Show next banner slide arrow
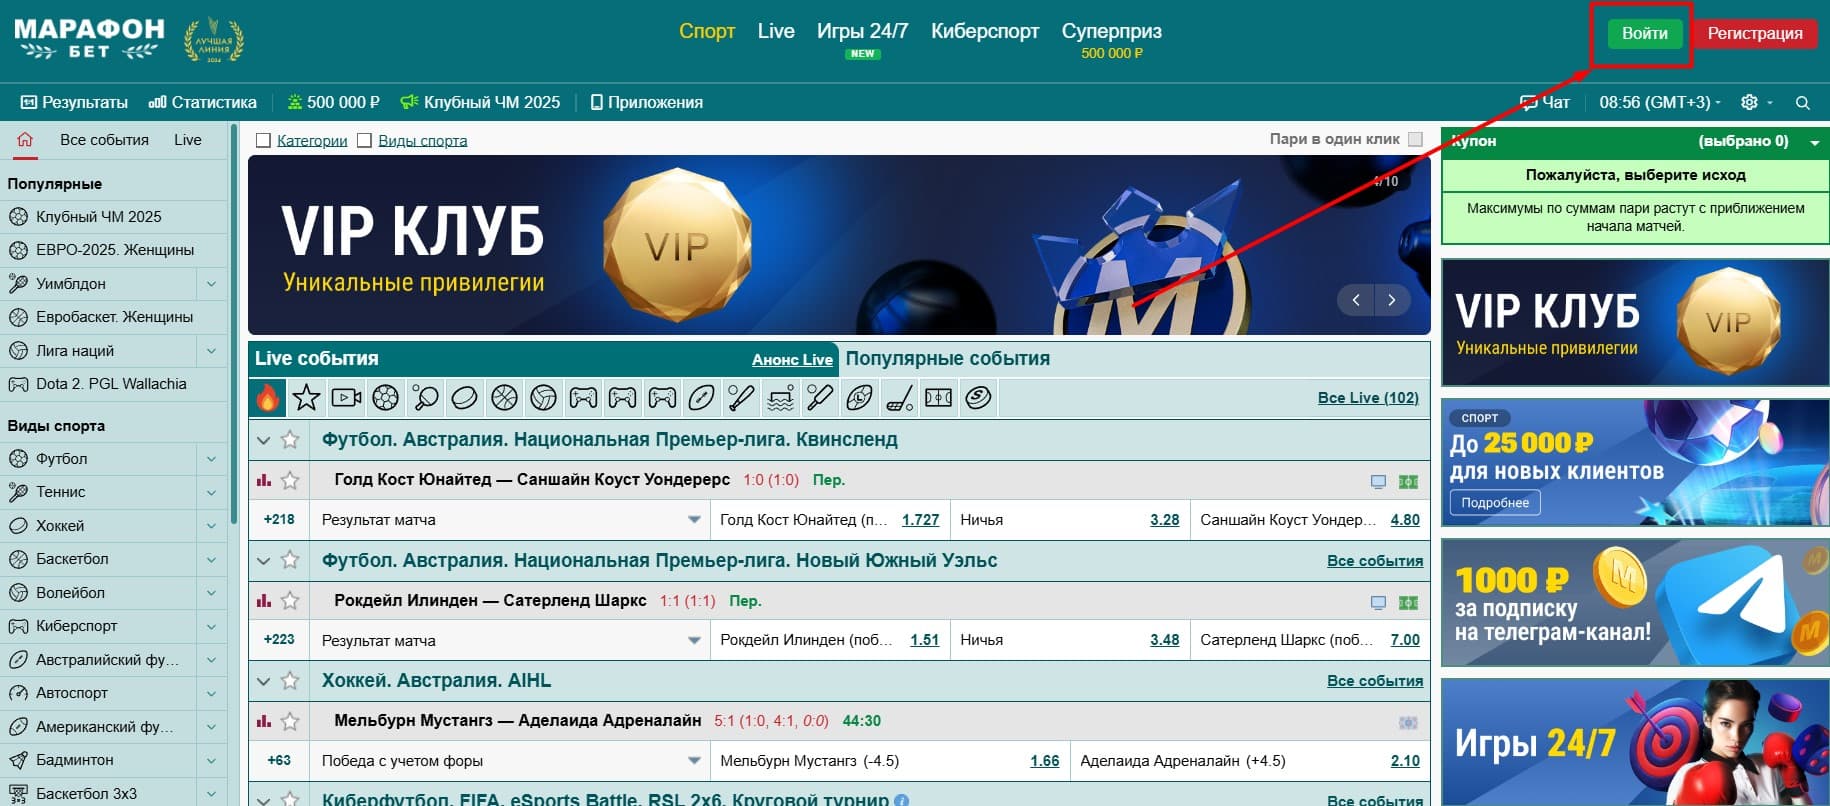 coord(1391,300)
